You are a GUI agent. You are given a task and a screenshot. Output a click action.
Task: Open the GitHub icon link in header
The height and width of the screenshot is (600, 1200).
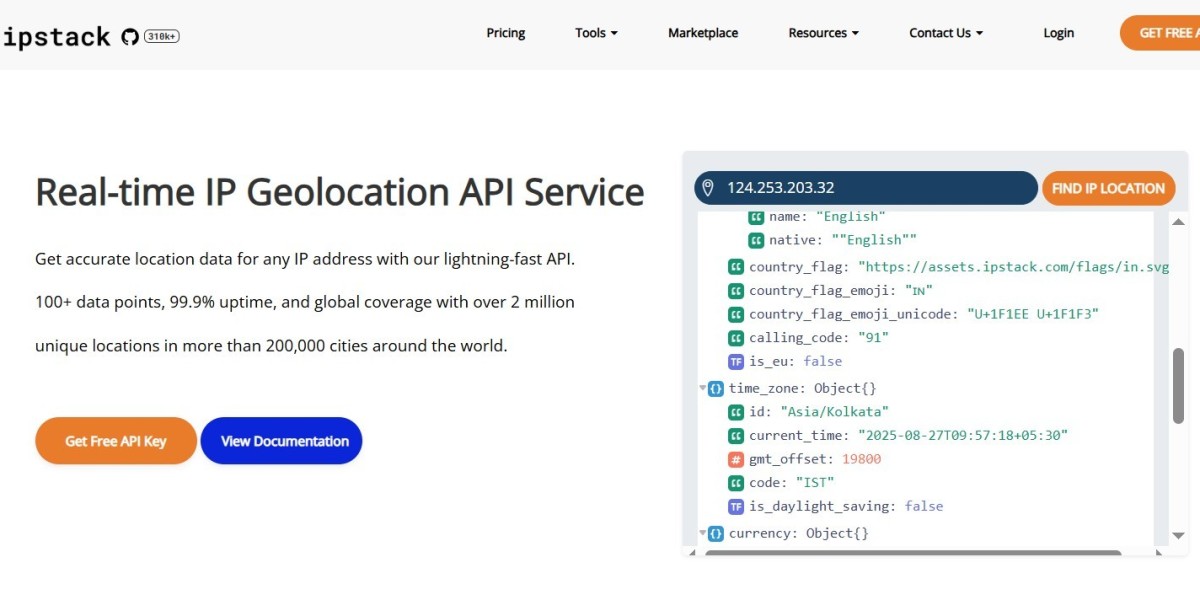pos(129,37)
